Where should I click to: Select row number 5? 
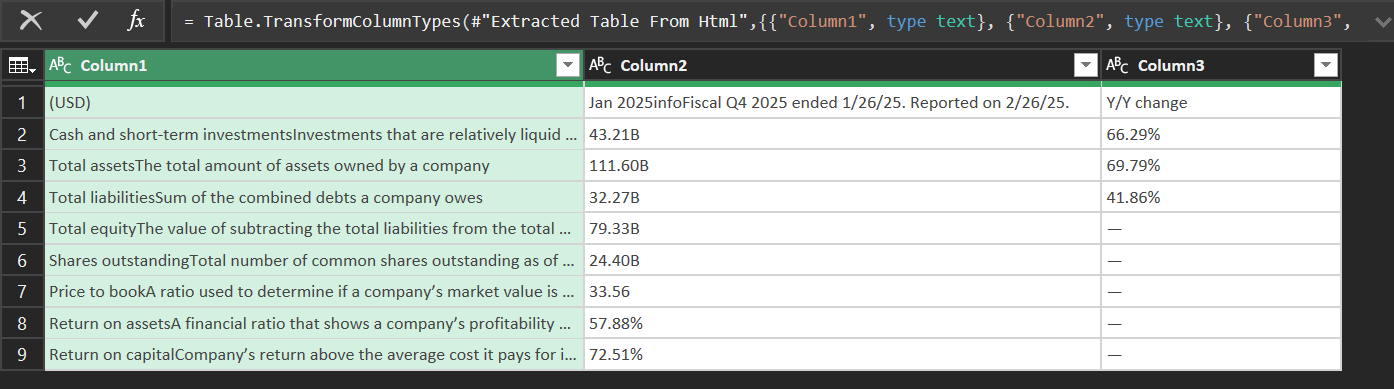[x=22, y=228]
